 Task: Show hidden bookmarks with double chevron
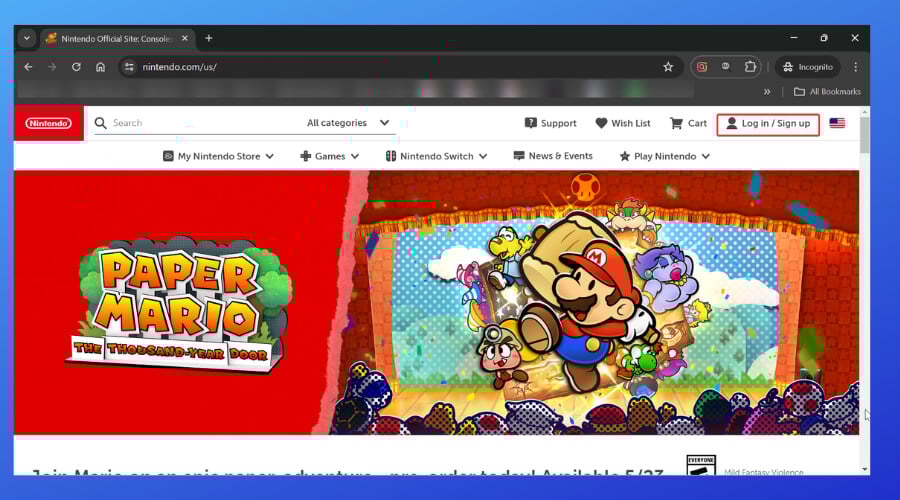pyautogui.click(x=767, y=92)
